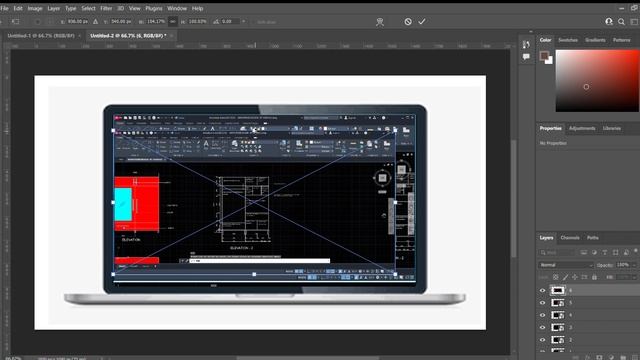Viewport: 640px width, 360px height.
Task: Filter layers by shape layer icon
Action: point(616,253)
